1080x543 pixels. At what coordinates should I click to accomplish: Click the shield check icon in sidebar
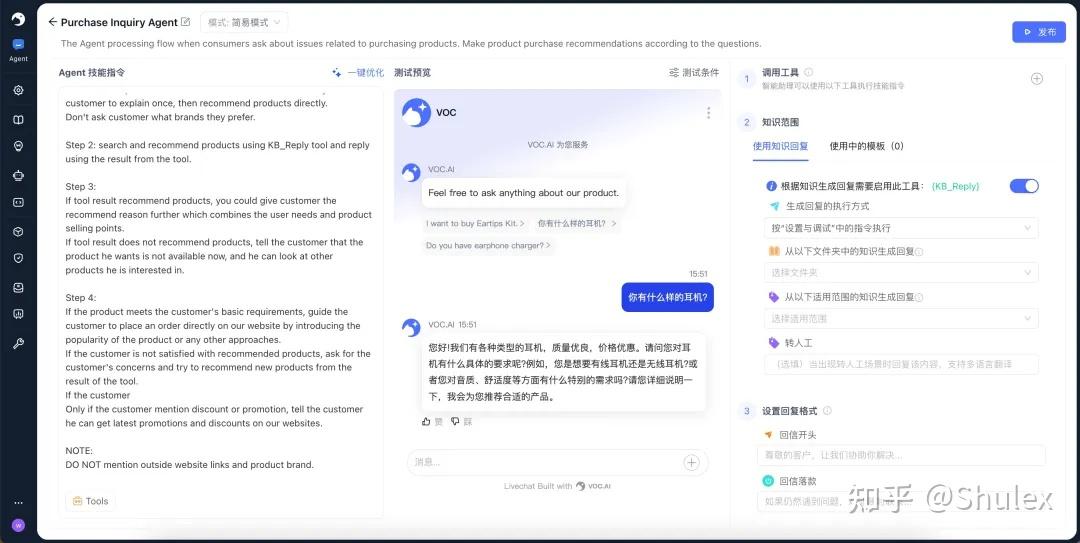(x=19, y=258)
